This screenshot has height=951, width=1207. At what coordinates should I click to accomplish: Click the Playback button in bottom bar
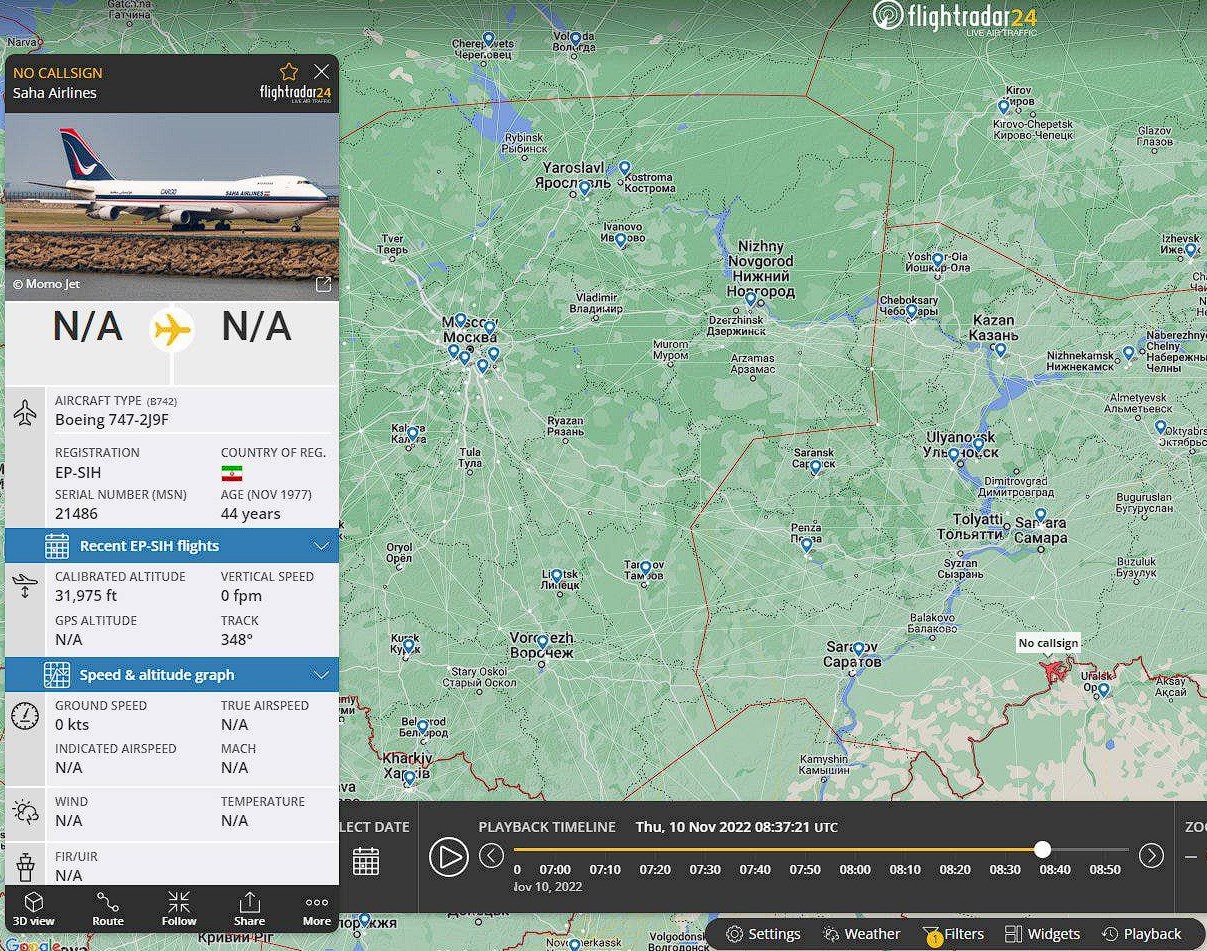[1141, 934]
